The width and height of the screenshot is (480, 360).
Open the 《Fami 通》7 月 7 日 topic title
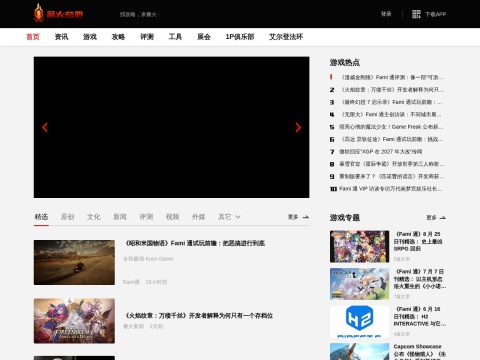pos(420,279)
